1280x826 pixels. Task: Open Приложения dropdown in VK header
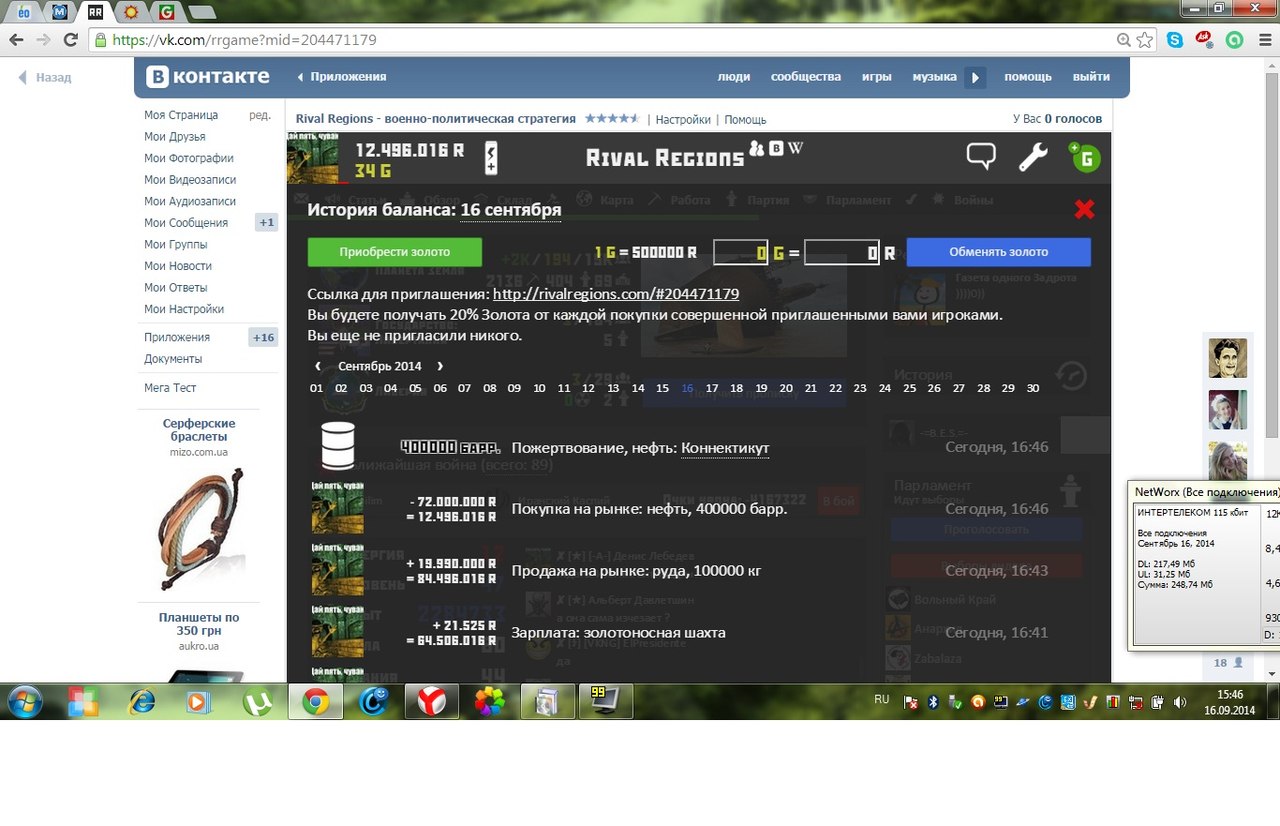[342, 77]
